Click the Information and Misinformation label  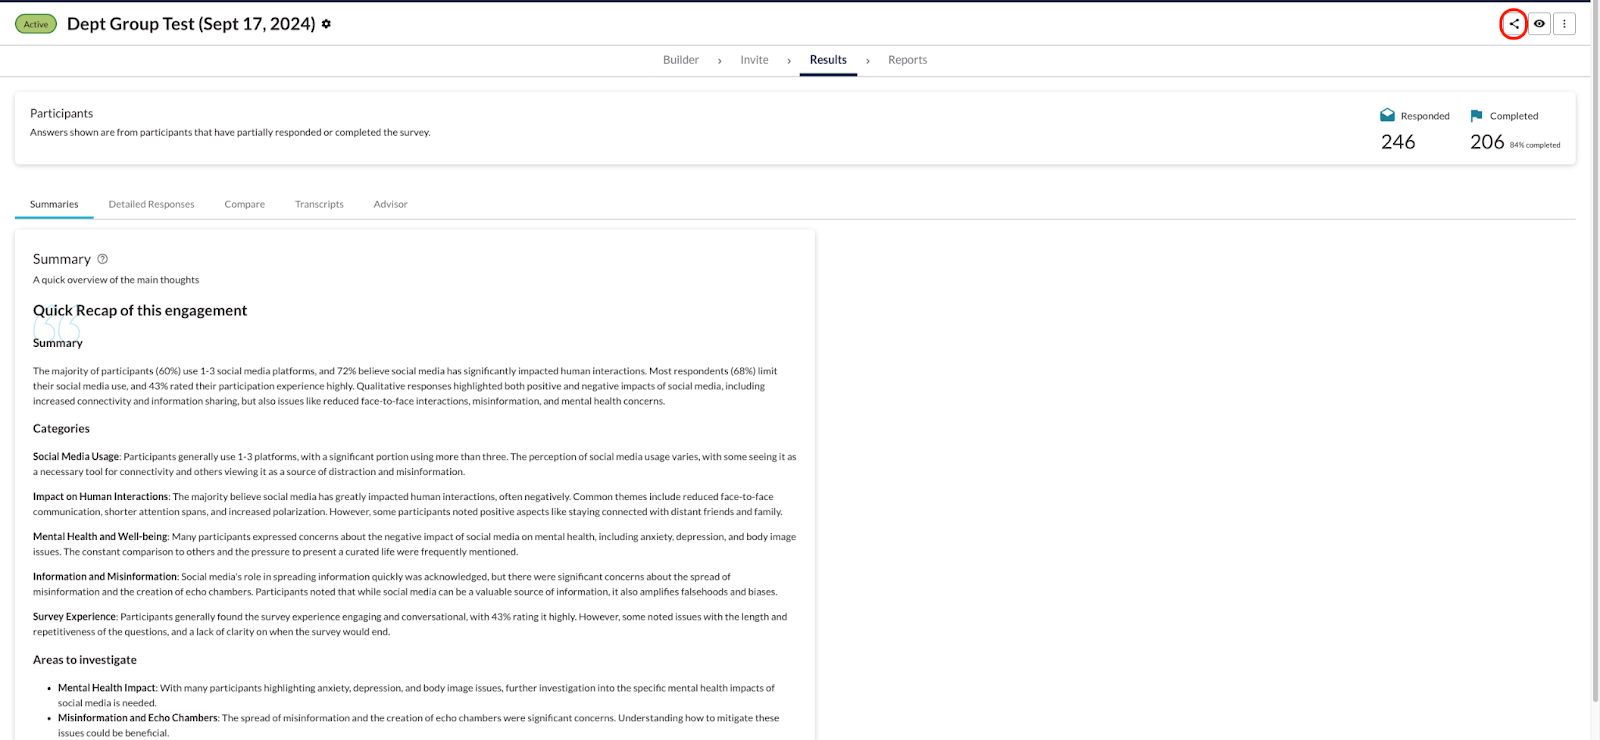click(x=105, y=577)
